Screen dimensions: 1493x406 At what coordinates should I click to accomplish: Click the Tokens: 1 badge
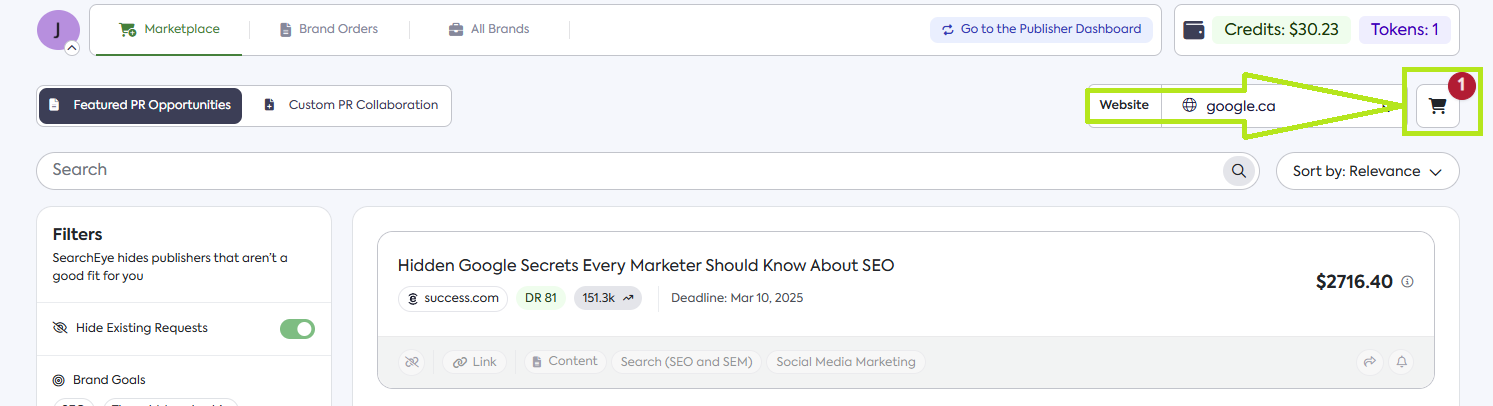[x=1404, y=30]
